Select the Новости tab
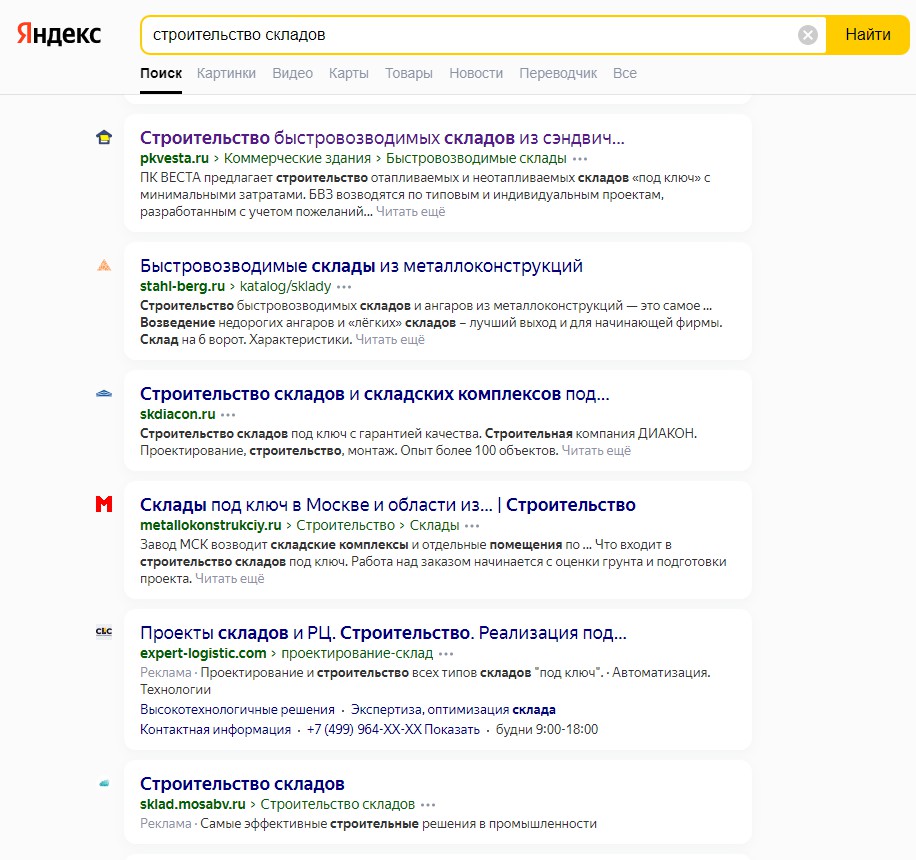This screenshot has height=860, width=916. (476, 73)
